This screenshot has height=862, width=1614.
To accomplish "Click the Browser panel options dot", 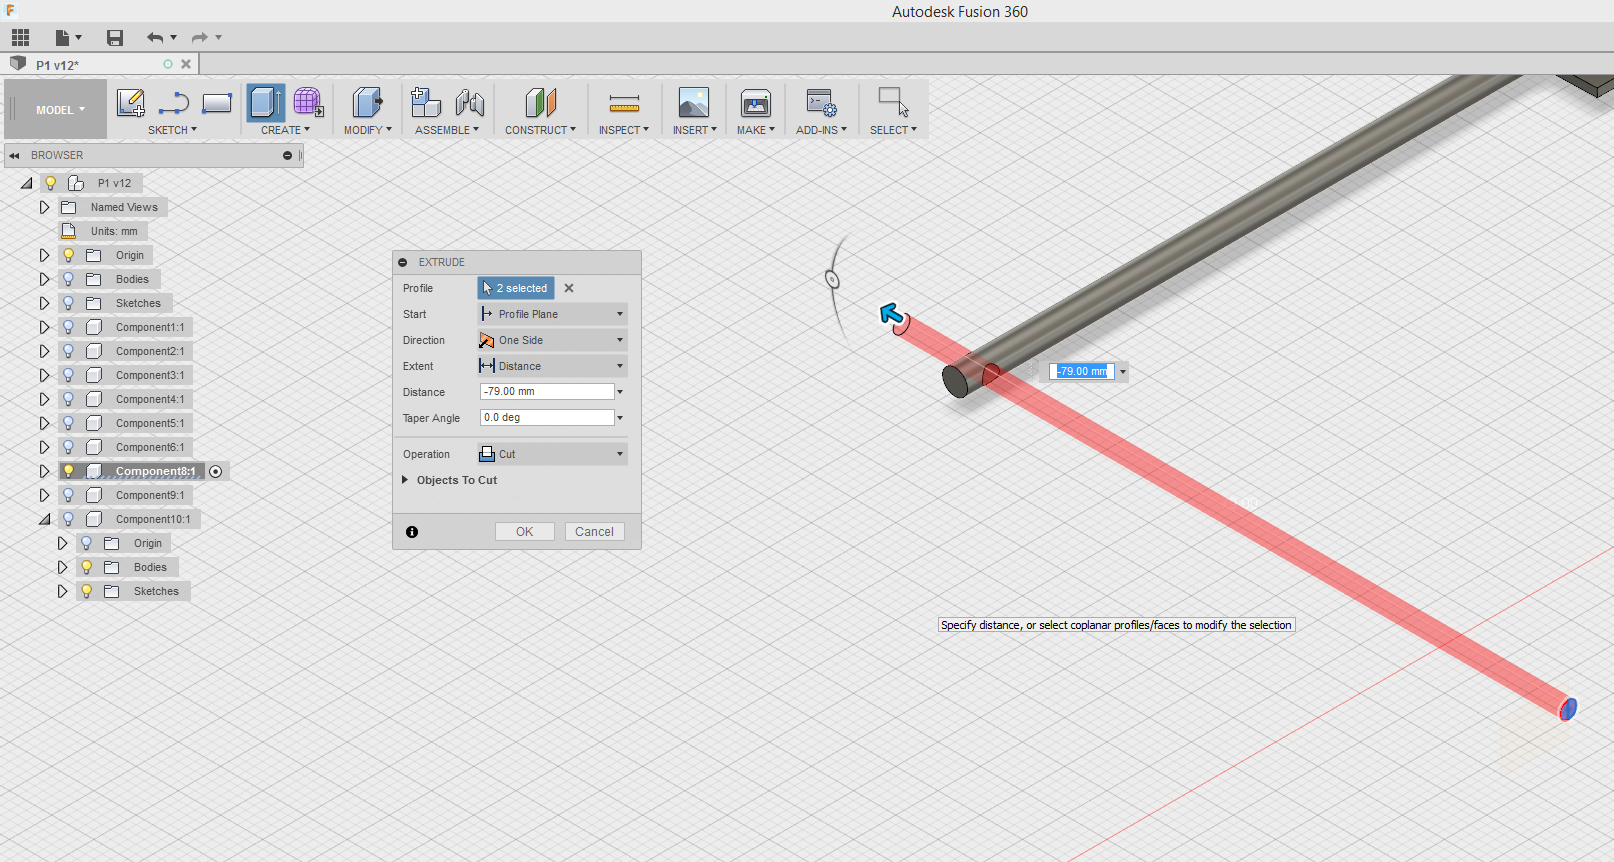I will (287, 156).
